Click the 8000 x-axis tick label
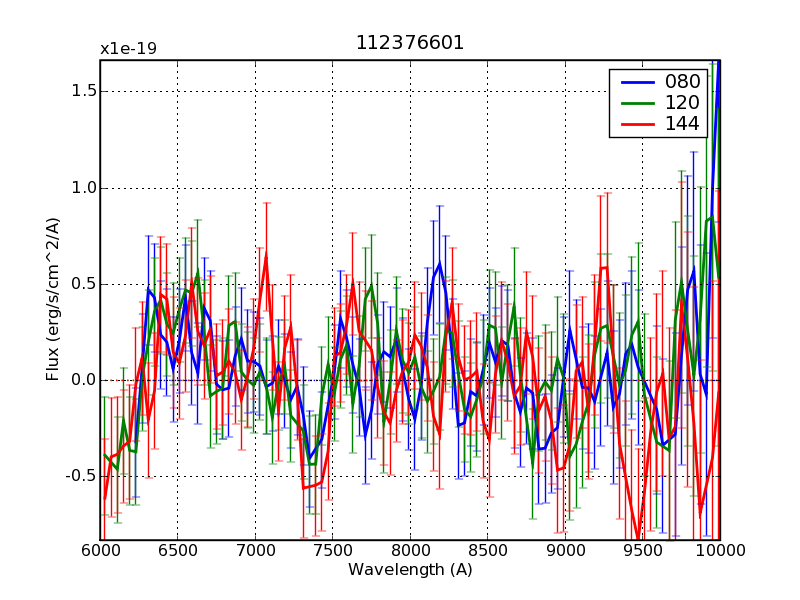This screenshot has width=800, height=600. (410, 551)
